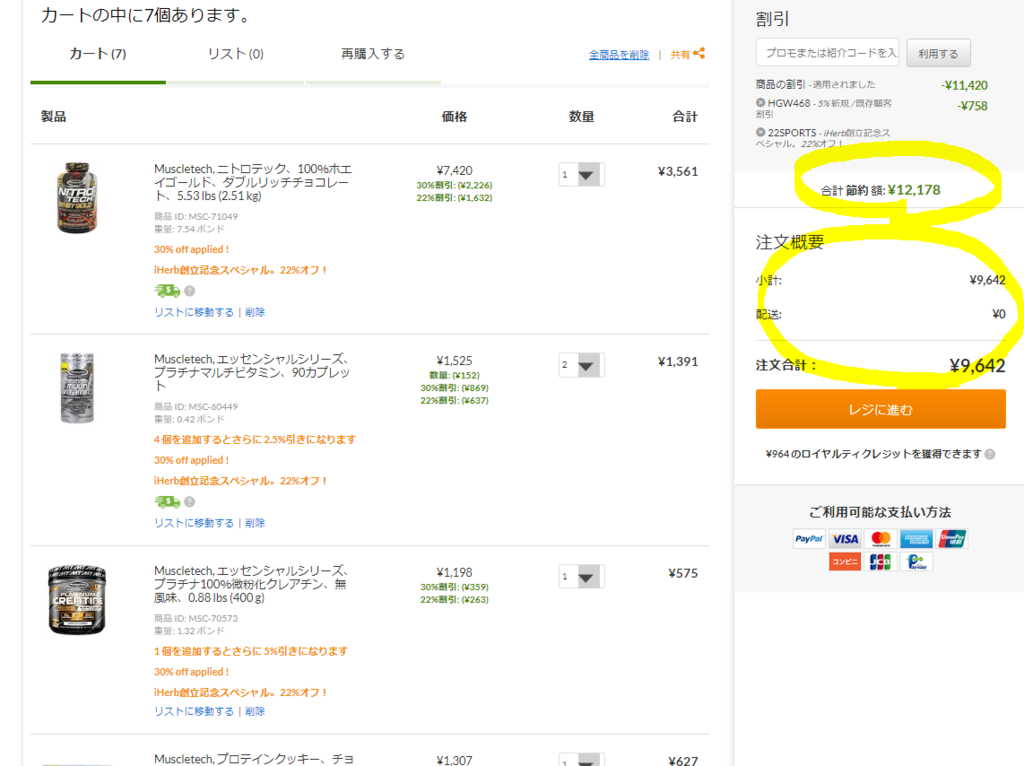The height and width of the screenshot is (766, 1024).
Task: Click '1個を追加するとさらに 5%引きになります' text
Action: [251, 651]
